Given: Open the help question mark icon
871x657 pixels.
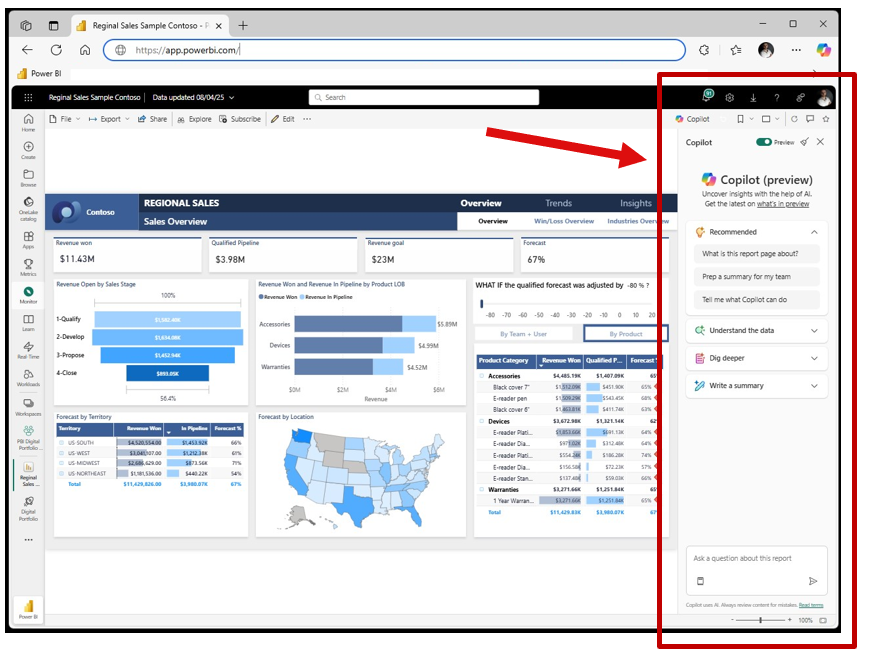Looking at the screenshot, I should [x=777, y=98].
